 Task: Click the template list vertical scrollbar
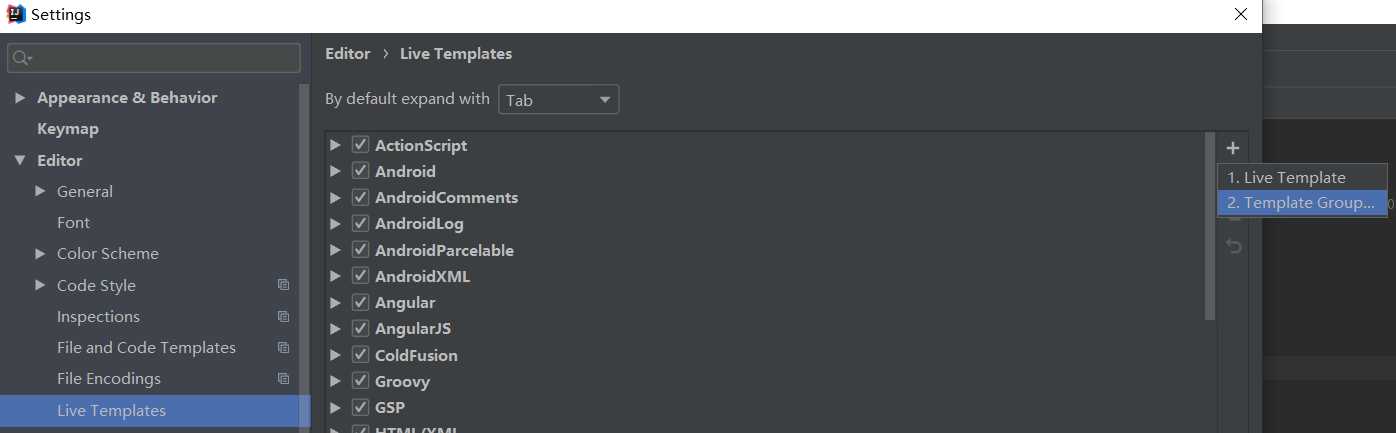1210,227
